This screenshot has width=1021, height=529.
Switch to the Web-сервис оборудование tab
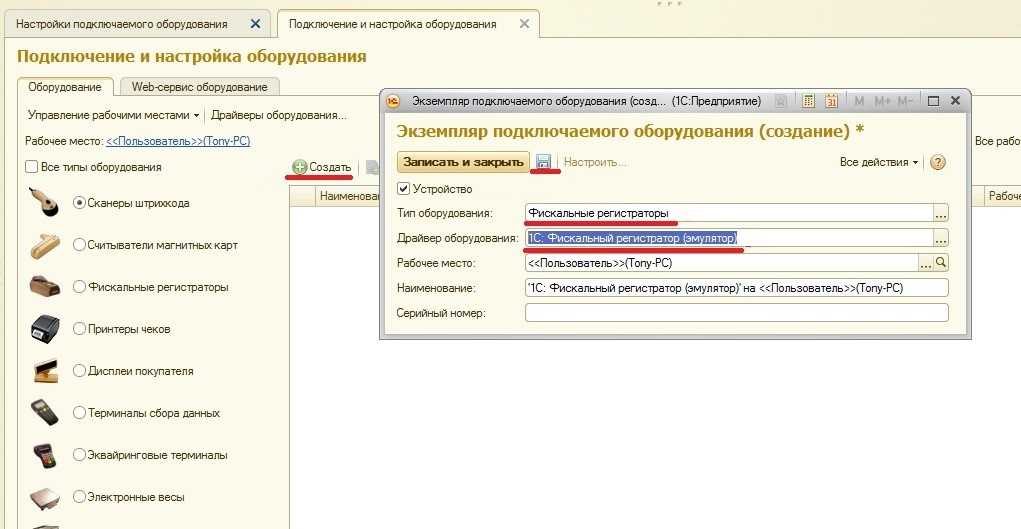click(x=198, y=87)
